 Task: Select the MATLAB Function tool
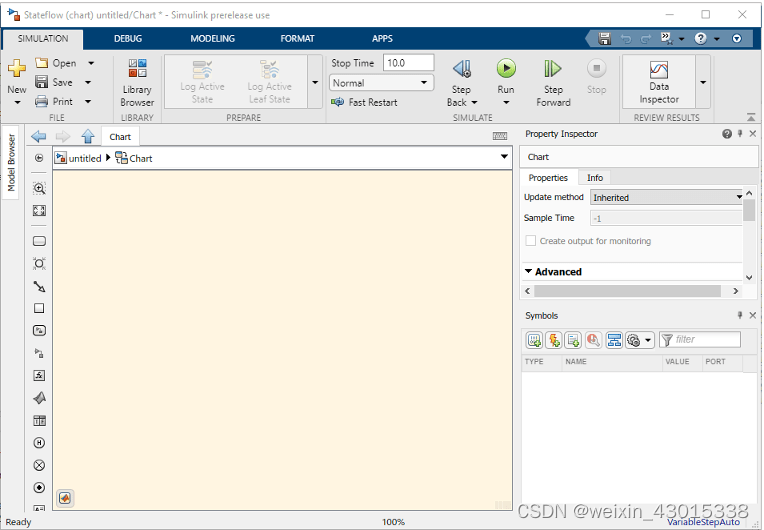pyautogui.click(x=39, y=398)
